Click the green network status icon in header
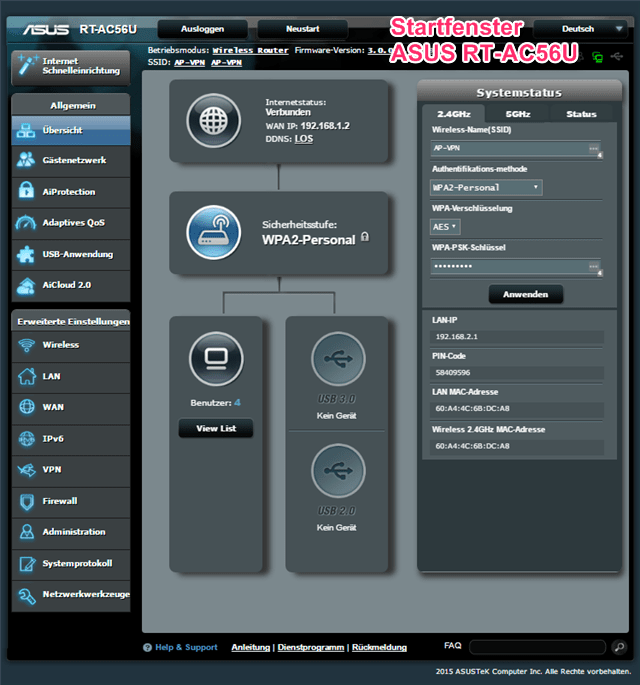640x685 pixels. tap(597, 56)
